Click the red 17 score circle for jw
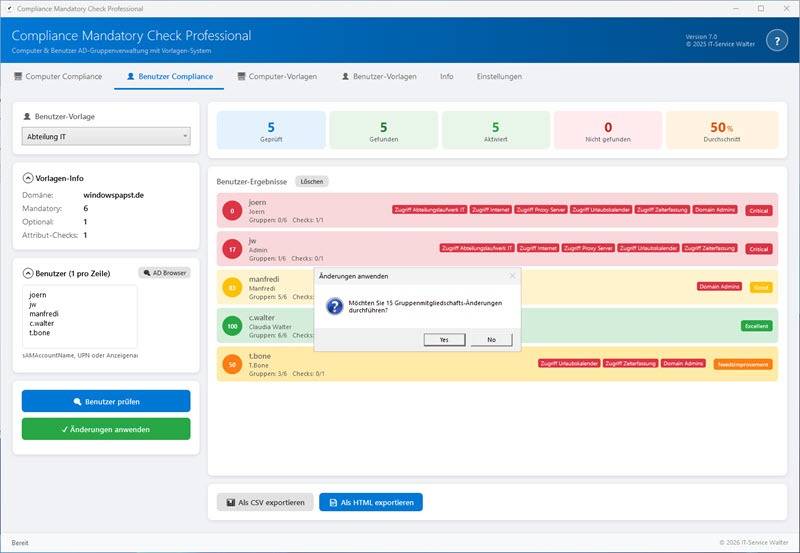This screenshot has height=553, width=800. click(232, 249)
